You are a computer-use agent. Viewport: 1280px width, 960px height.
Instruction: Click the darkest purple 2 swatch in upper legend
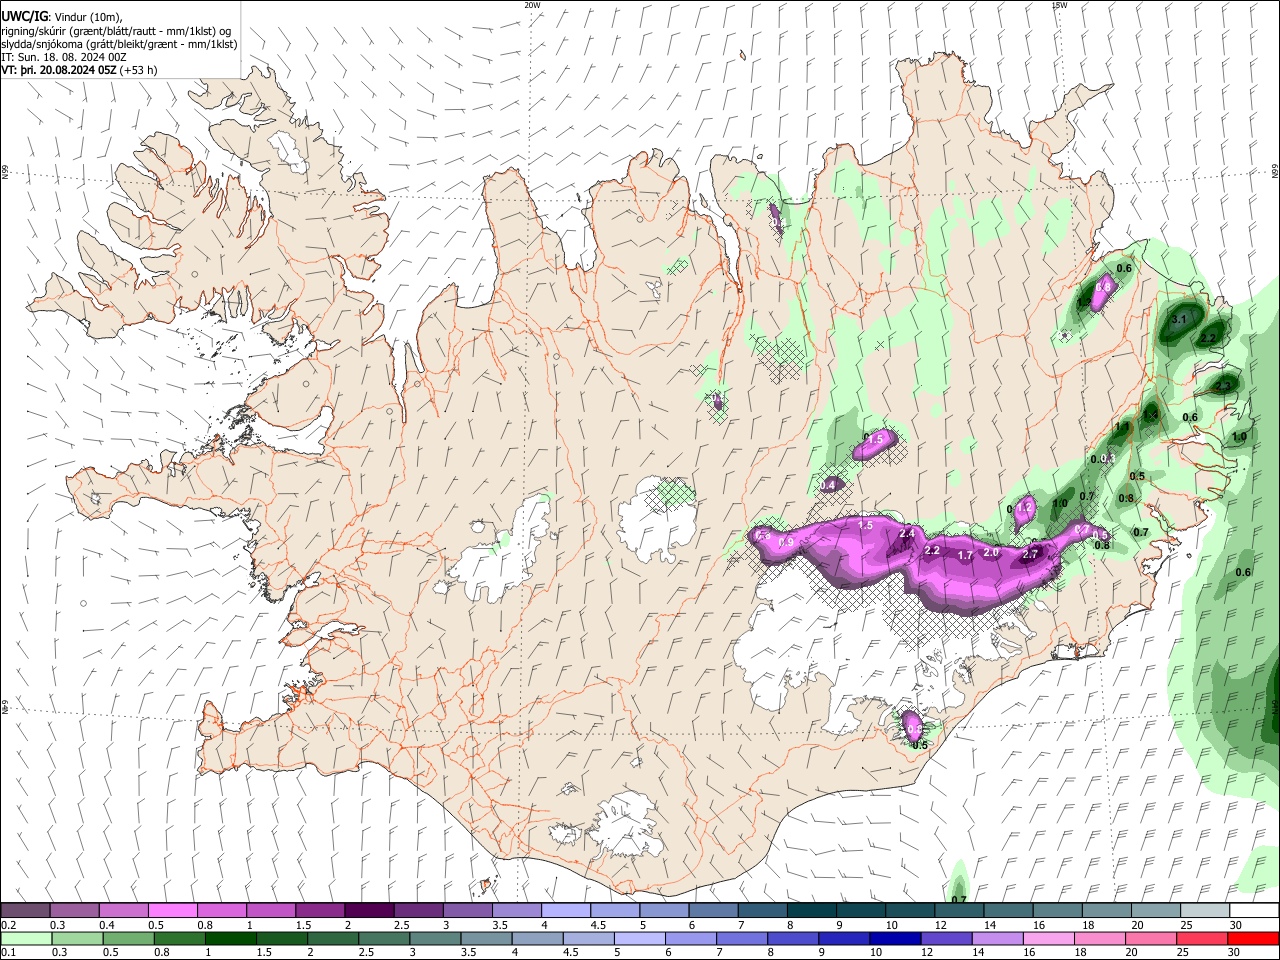pos(369,911)
